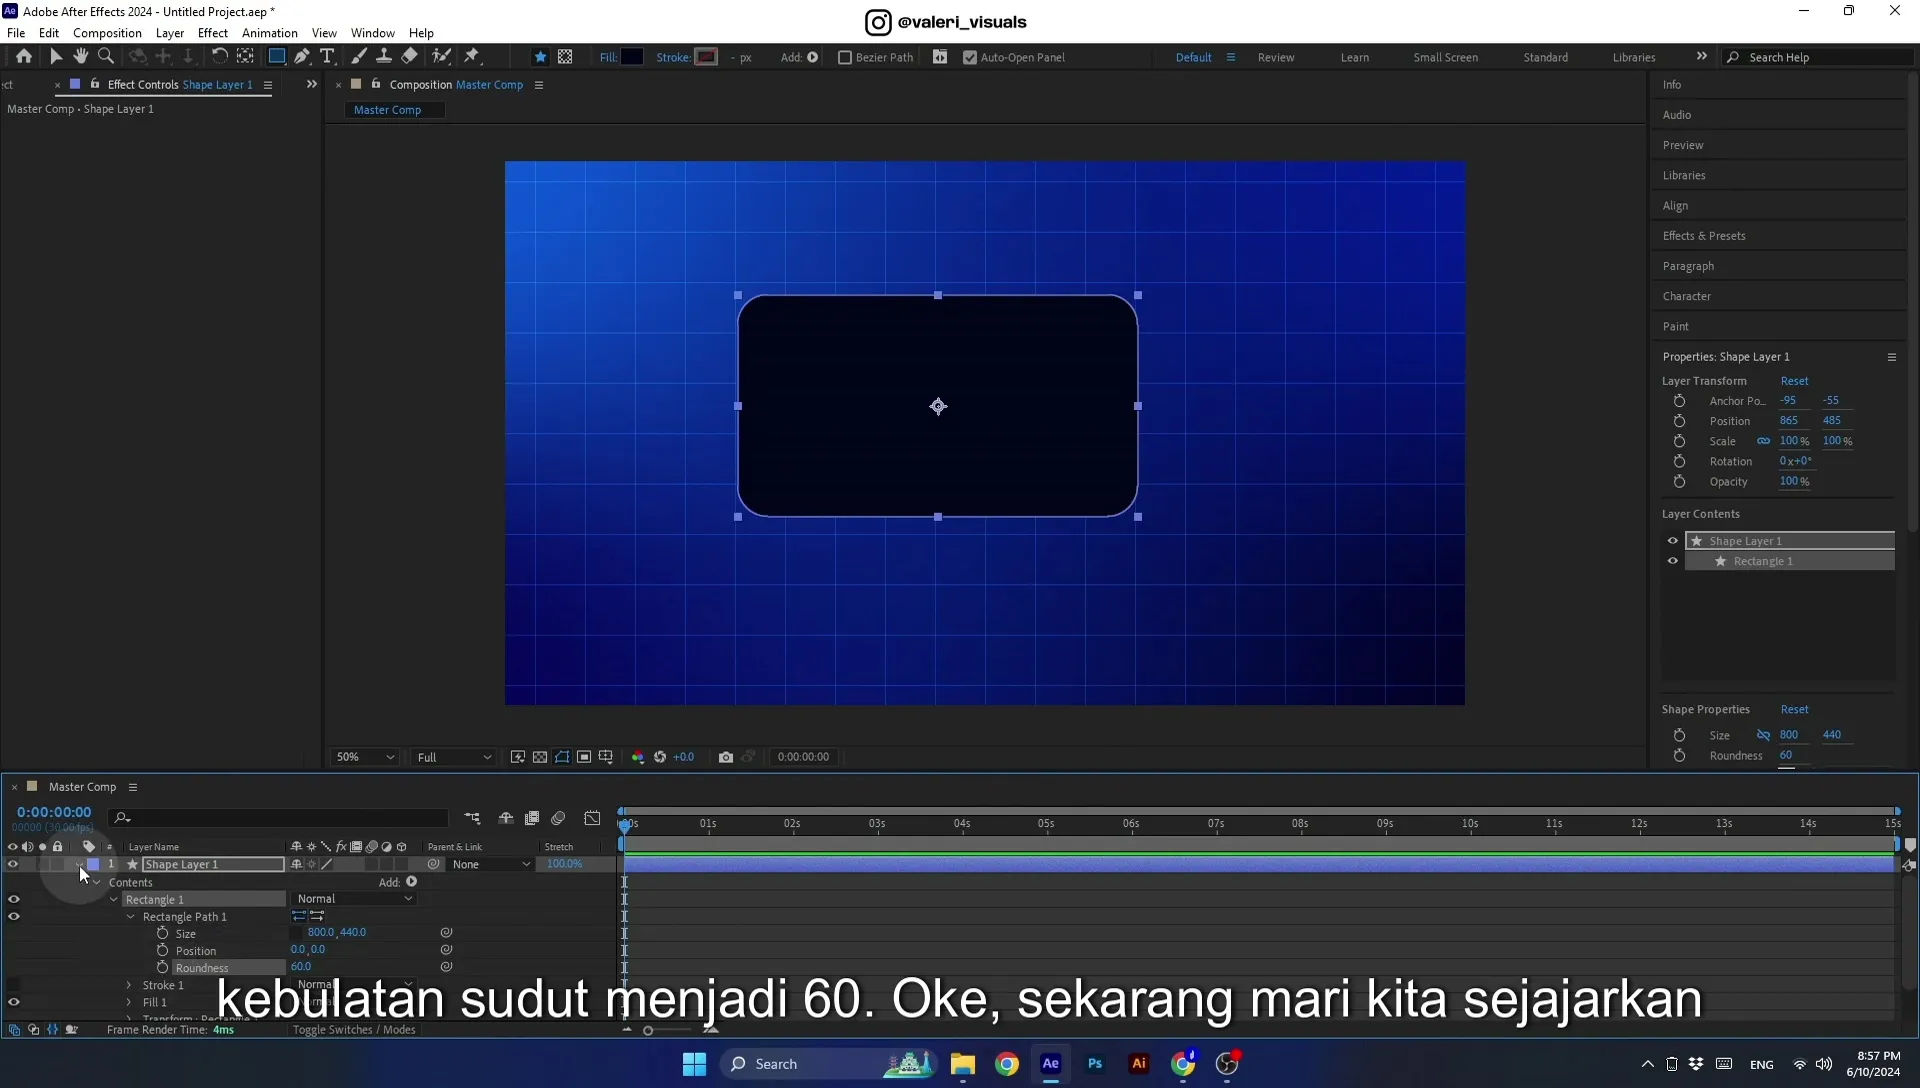This screenshot has width=1920, height=1088.
Task: Select the Type text tool
Action: (x=327, y=57)
